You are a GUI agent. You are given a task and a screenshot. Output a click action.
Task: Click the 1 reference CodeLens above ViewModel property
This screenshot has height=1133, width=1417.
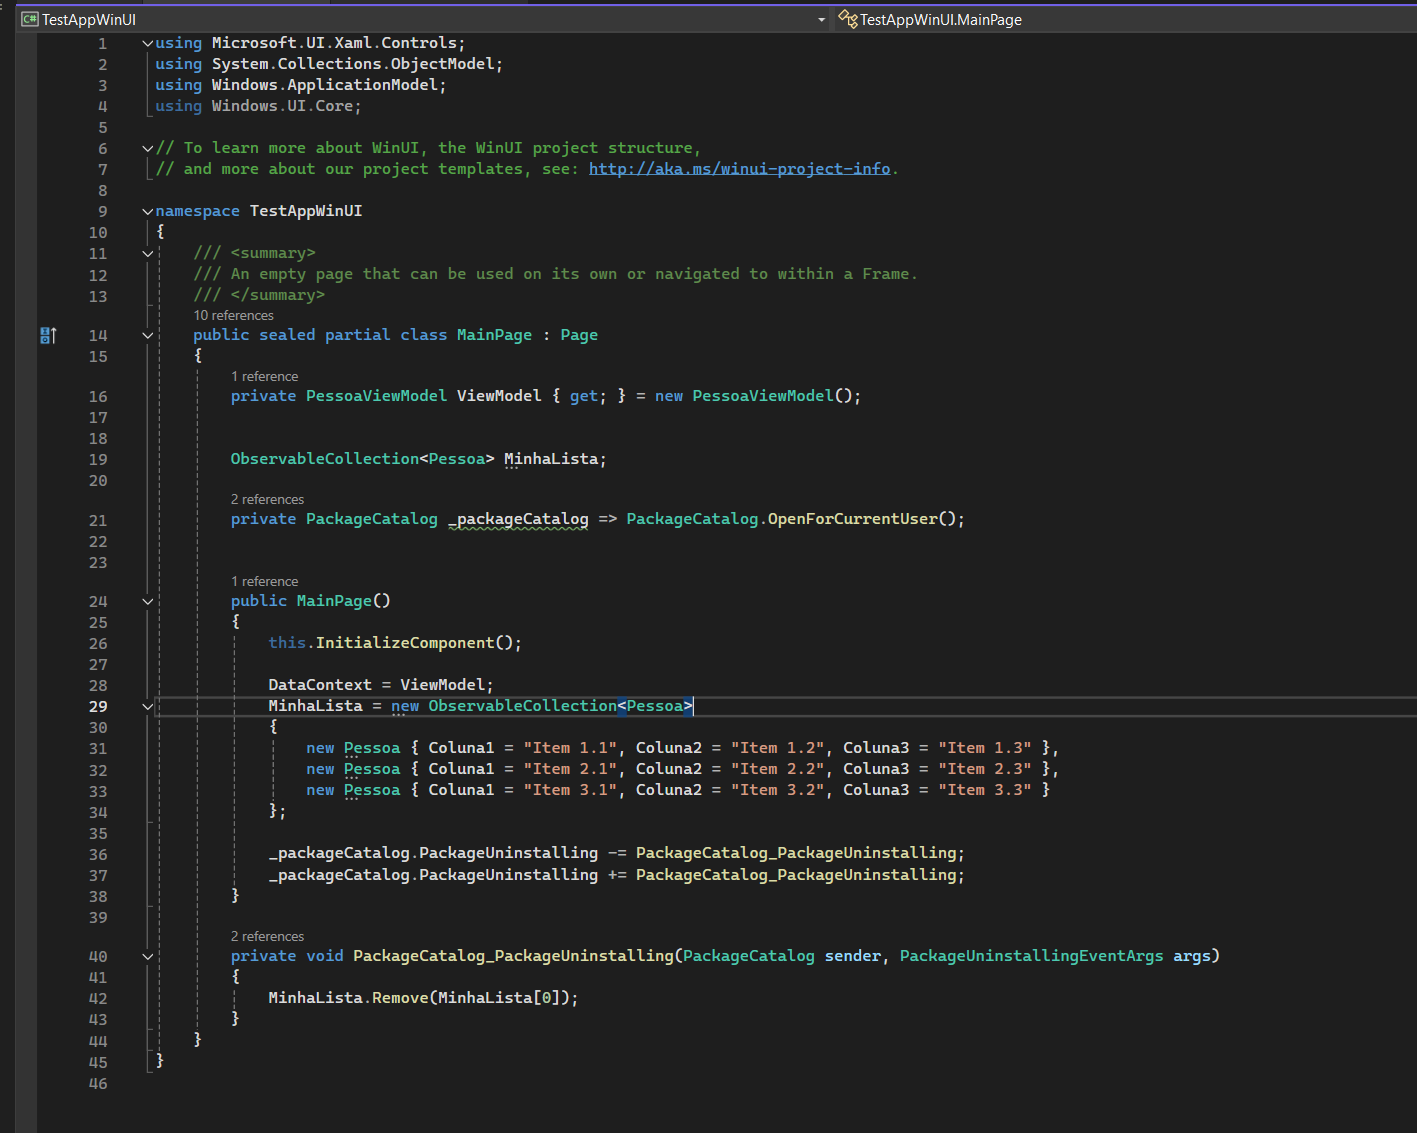point(264,376)
